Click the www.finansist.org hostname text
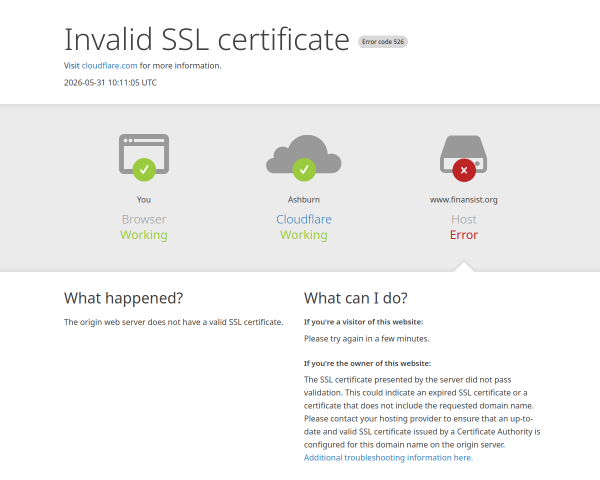This screenshot has width=600, height=480. [463, 200]
